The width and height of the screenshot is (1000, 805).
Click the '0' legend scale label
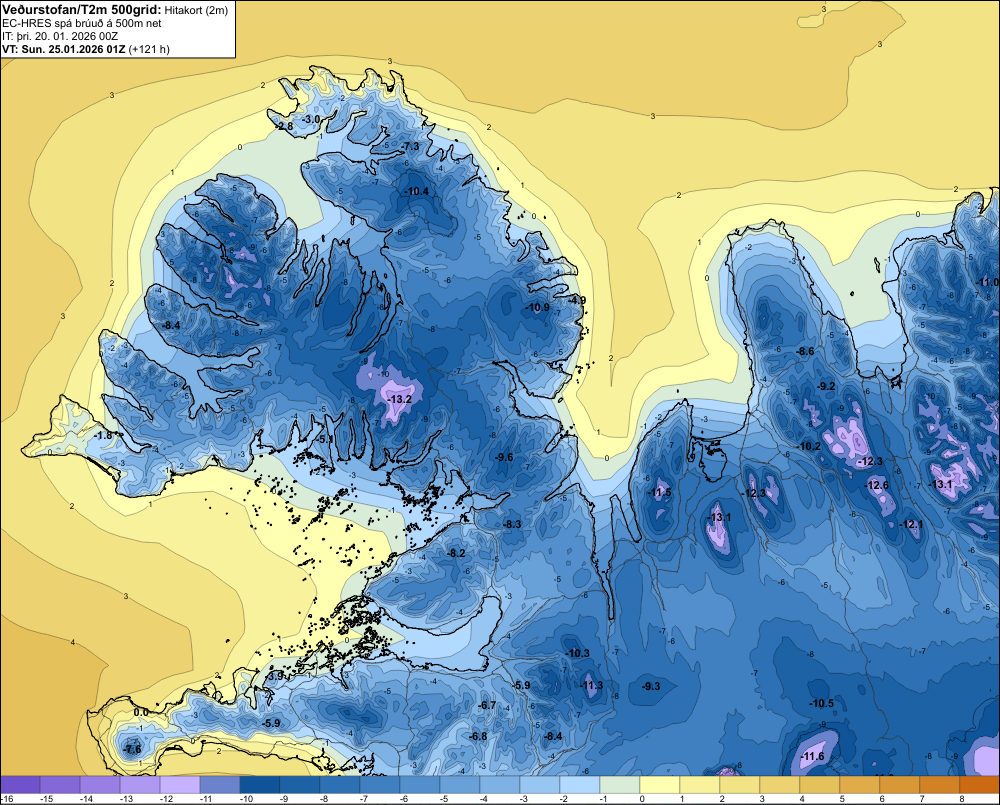(x=642, y=799)
